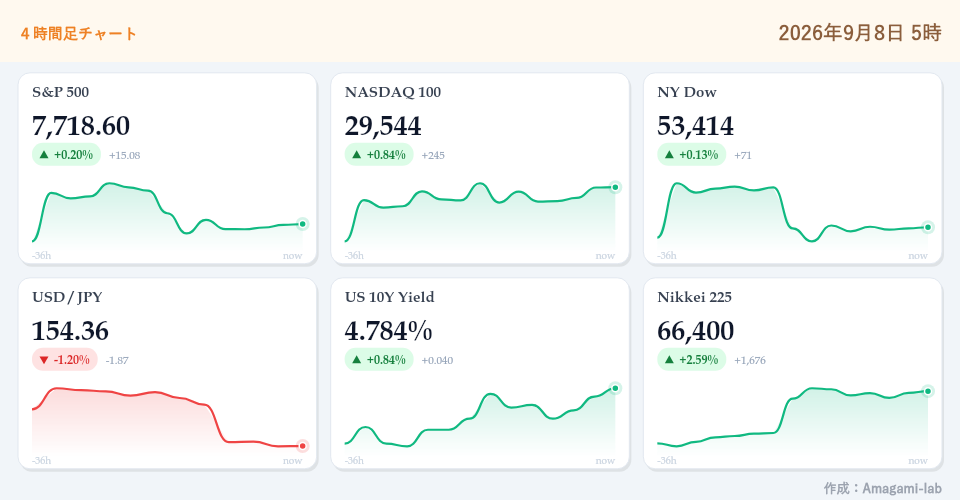
Task: Click the NASDAQ 100 card title
Action: click(392, 92)
